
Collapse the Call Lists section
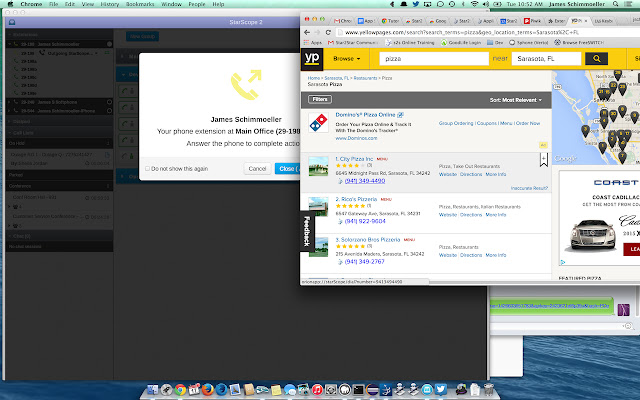[9, 133]
